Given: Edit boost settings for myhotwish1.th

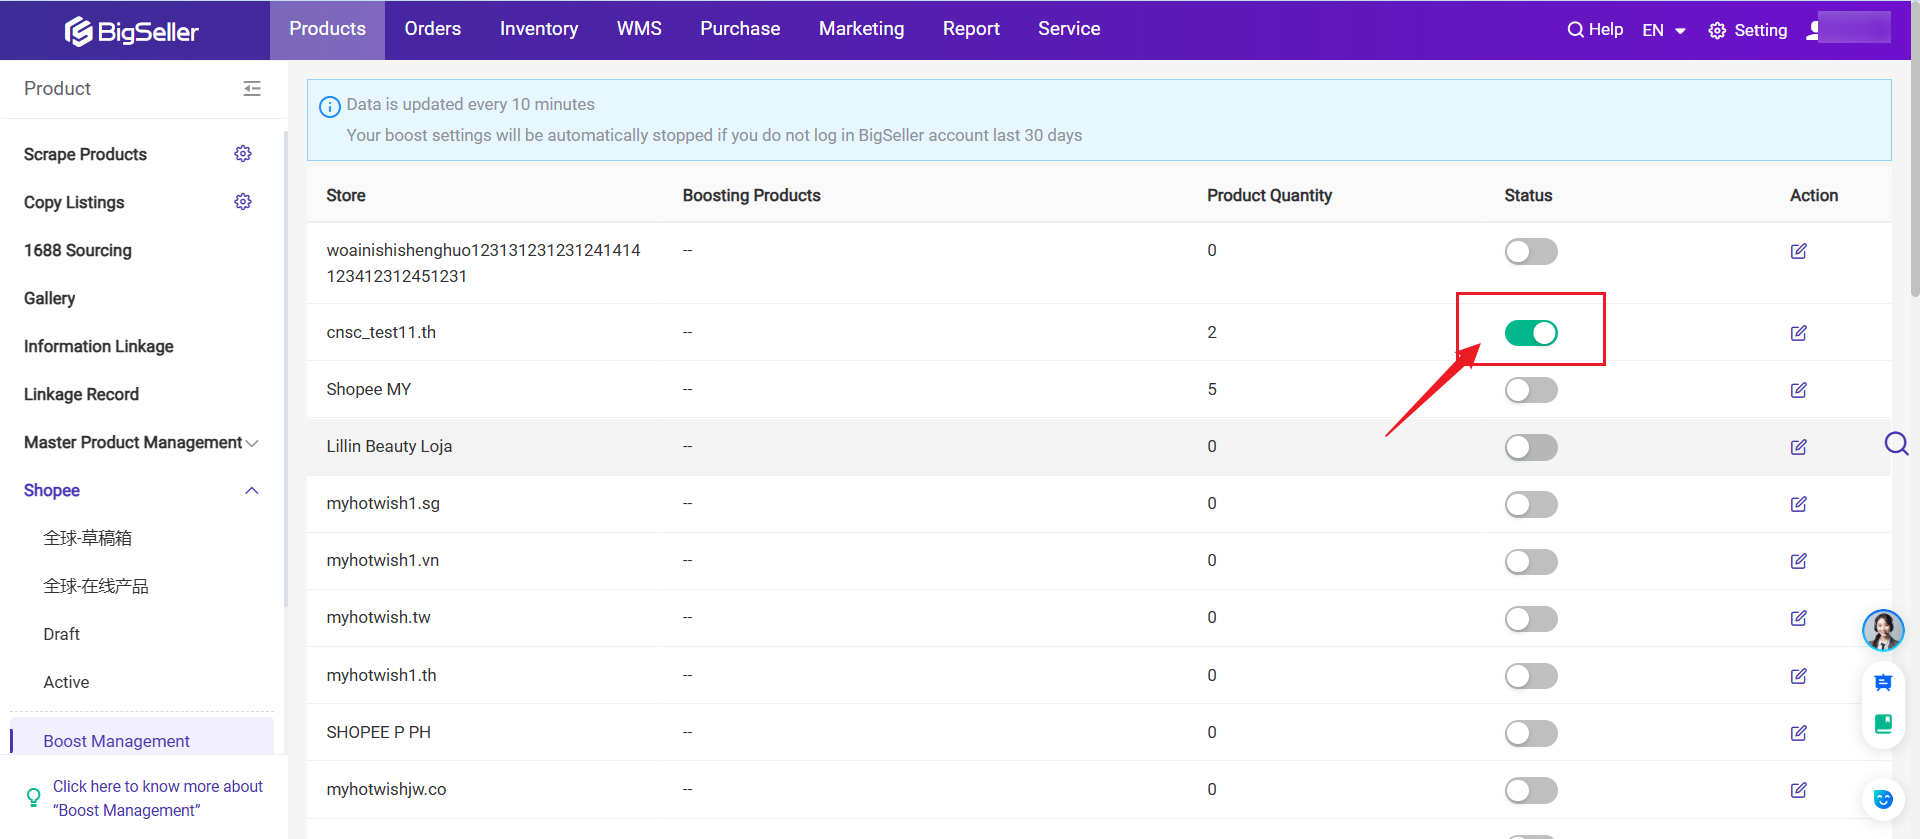Looking at the screenshot, I should 1799,676.
